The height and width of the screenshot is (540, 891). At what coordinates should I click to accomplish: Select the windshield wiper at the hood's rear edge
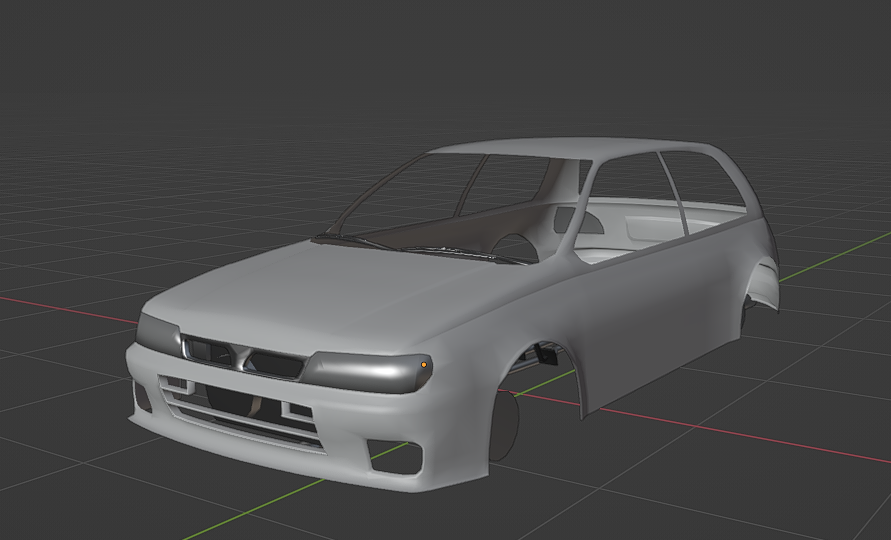[426, 249]
